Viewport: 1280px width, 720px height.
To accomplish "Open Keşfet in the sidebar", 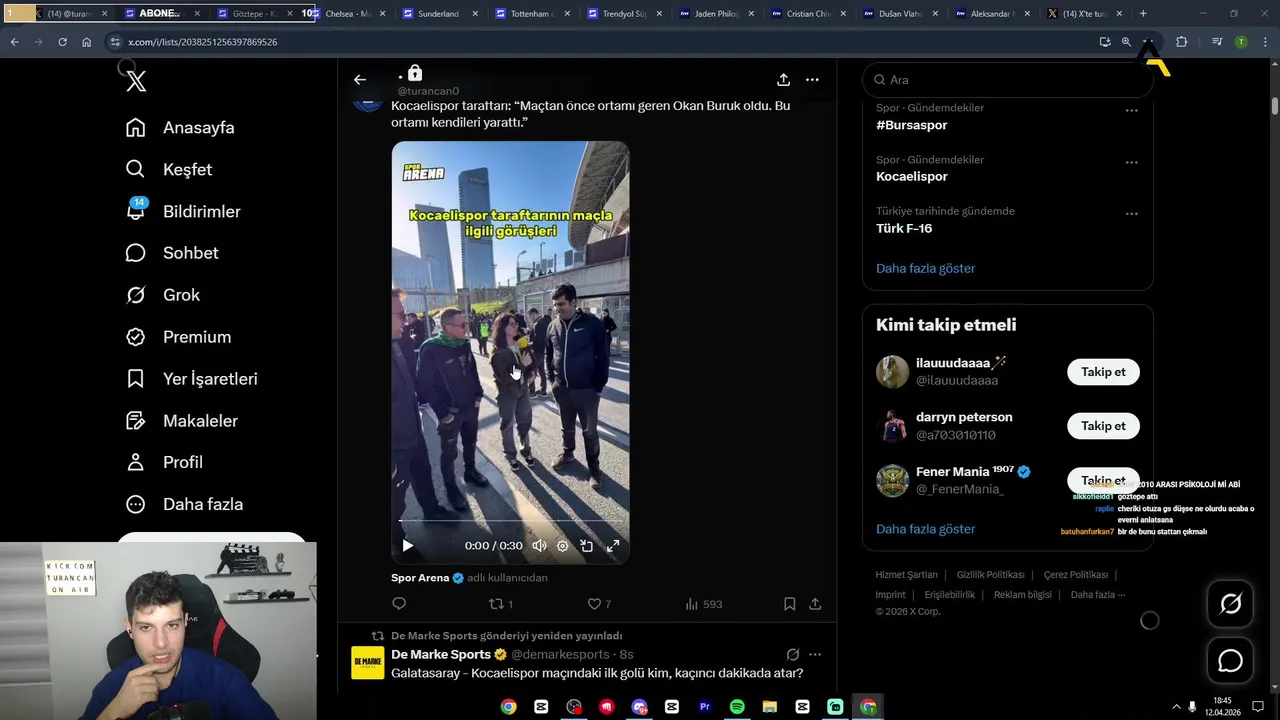I will click(x=169, y=170).
